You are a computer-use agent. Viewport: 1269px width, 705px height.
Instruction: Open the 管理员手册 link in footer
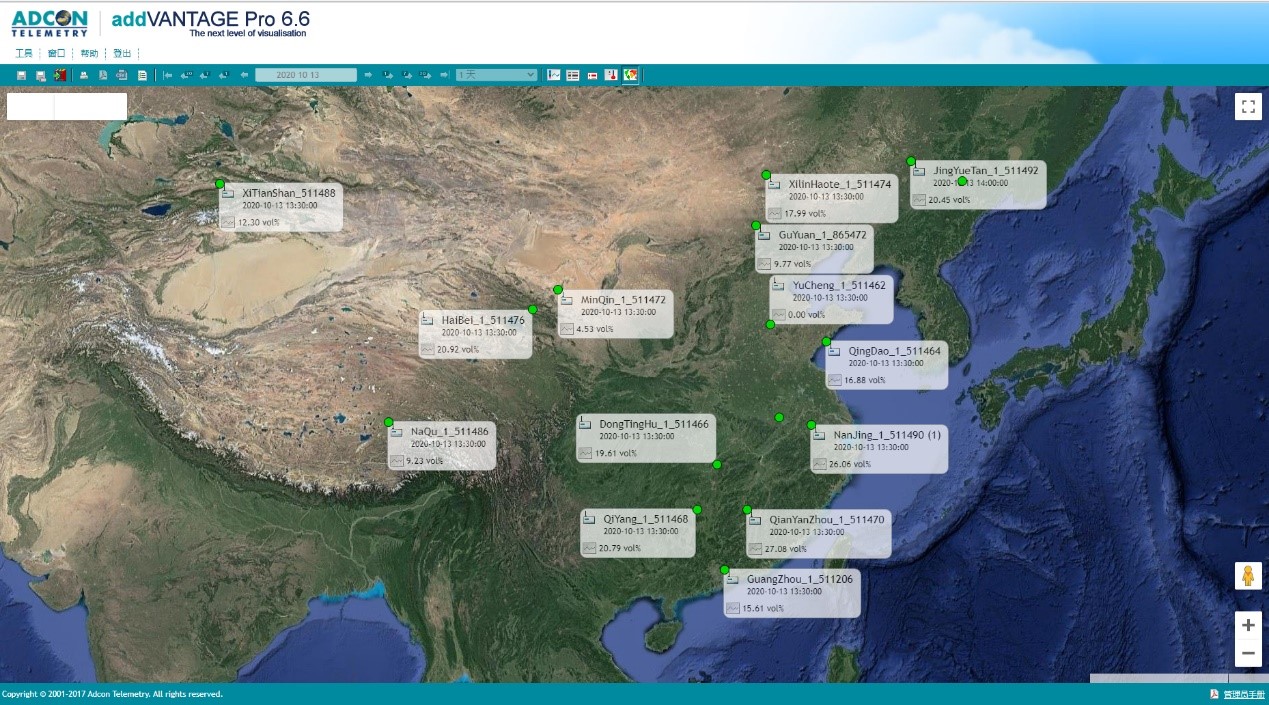1242,694
